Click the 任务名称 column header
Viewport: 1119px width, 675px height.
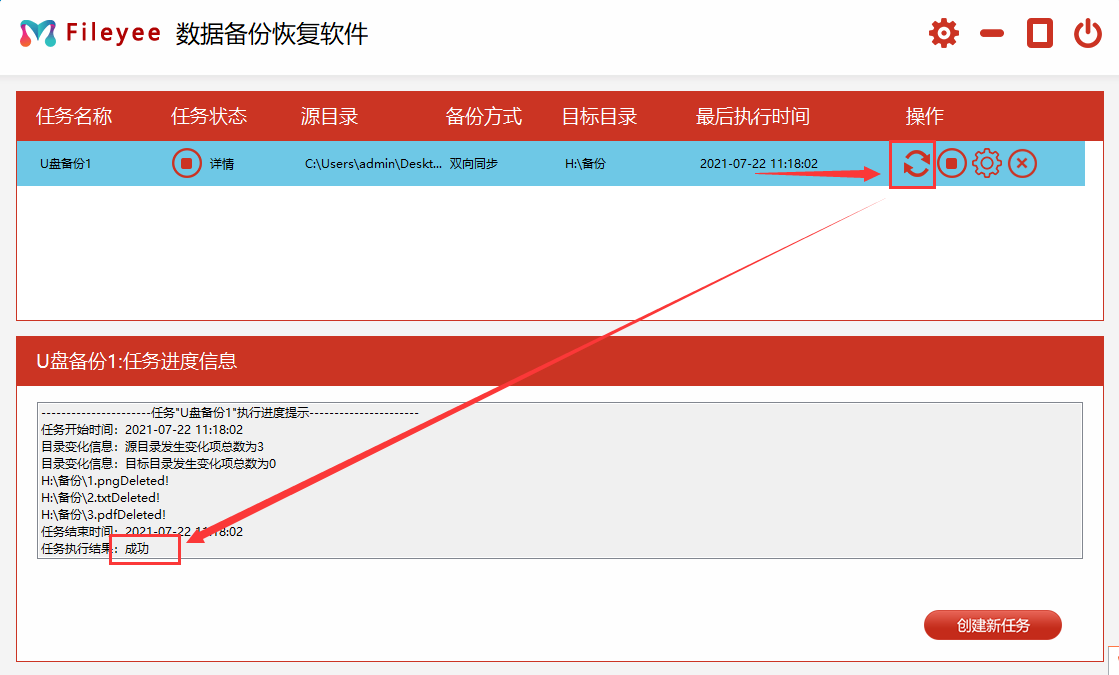74,116
